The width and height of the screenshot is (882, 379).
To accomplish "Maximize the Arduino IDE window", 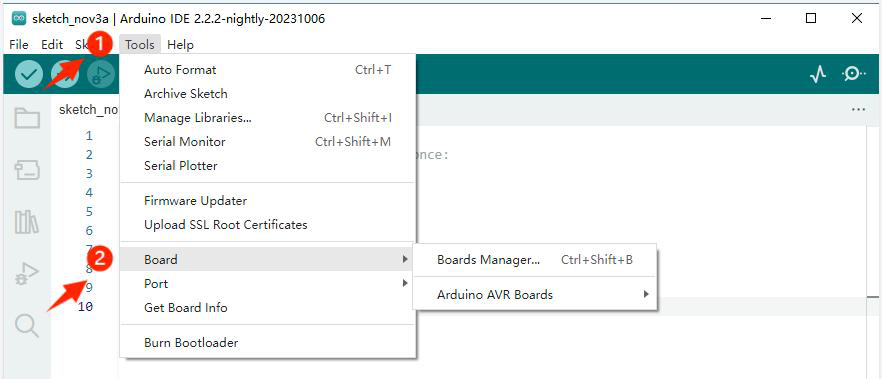I will (x=811, y=19).
